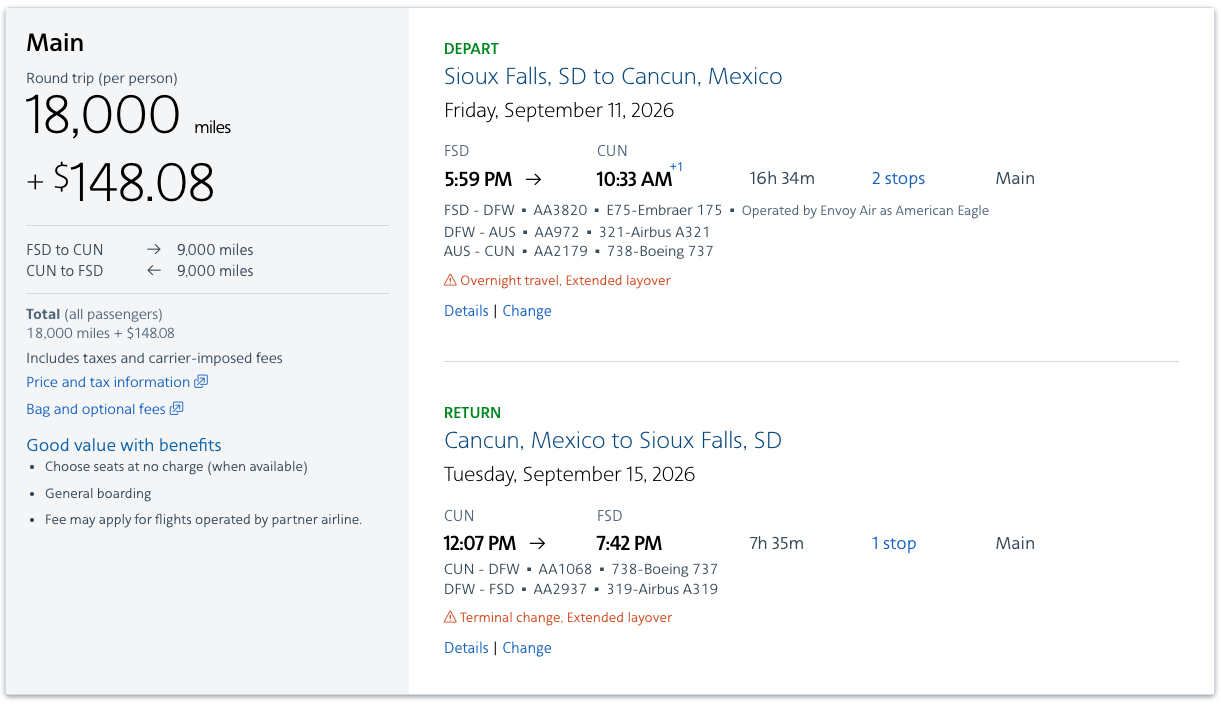Click the Terminal change, Extended layover warning text
This screenshot has height=704, width=1221.
[x=566, y=618]
